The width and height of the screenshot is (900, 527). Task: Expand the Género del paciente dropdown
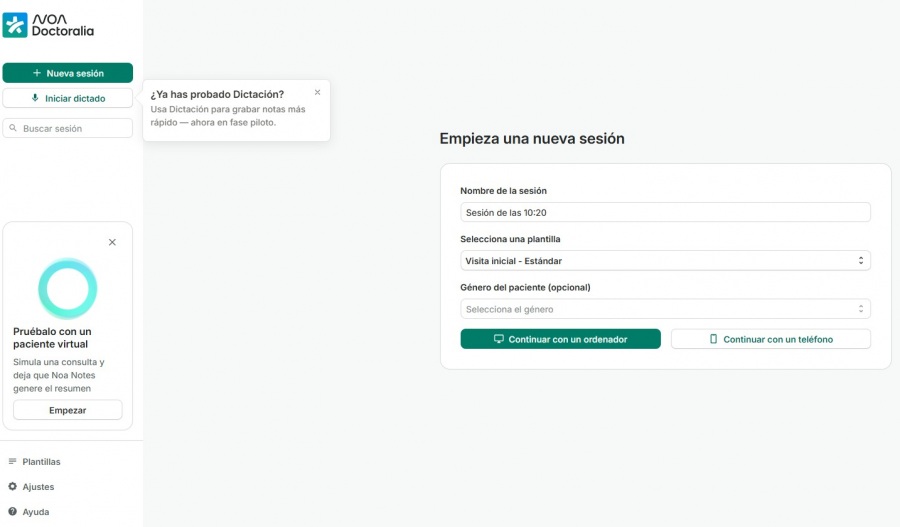click(x=665, y=309)
